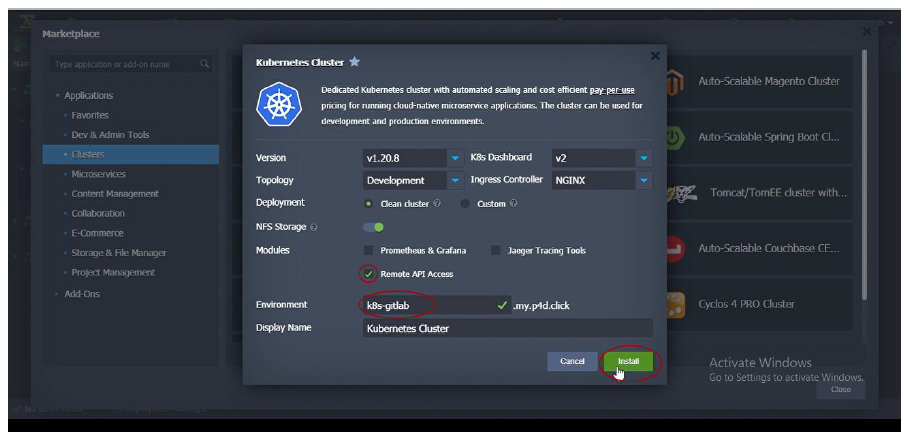Click the Magento cluster logo icon
Viewport: 908px width, 439px height.
(x=675, y=82)
